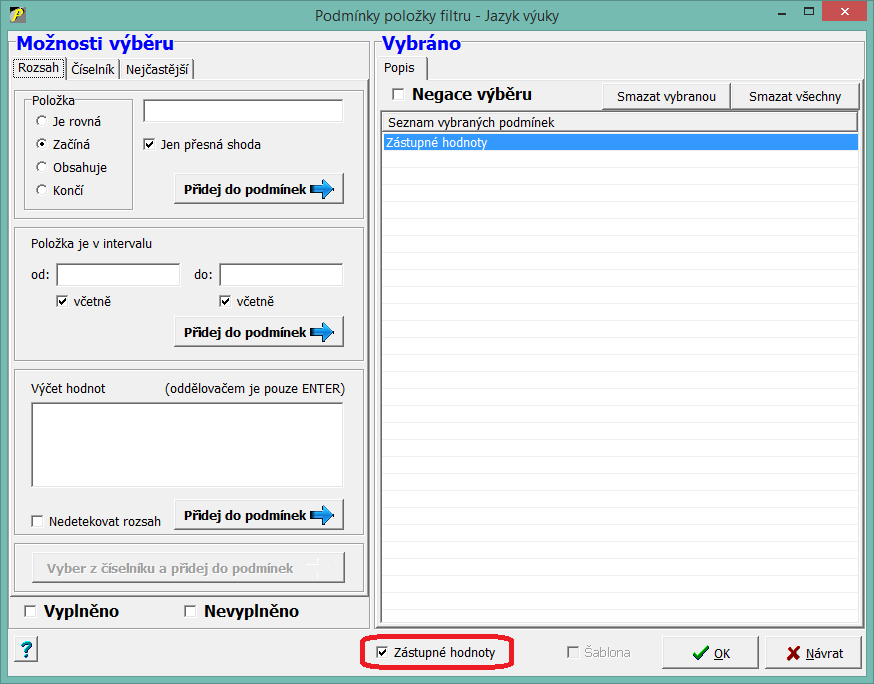Enable 'Negace výběru' checkbox

[x=398, y=95]
